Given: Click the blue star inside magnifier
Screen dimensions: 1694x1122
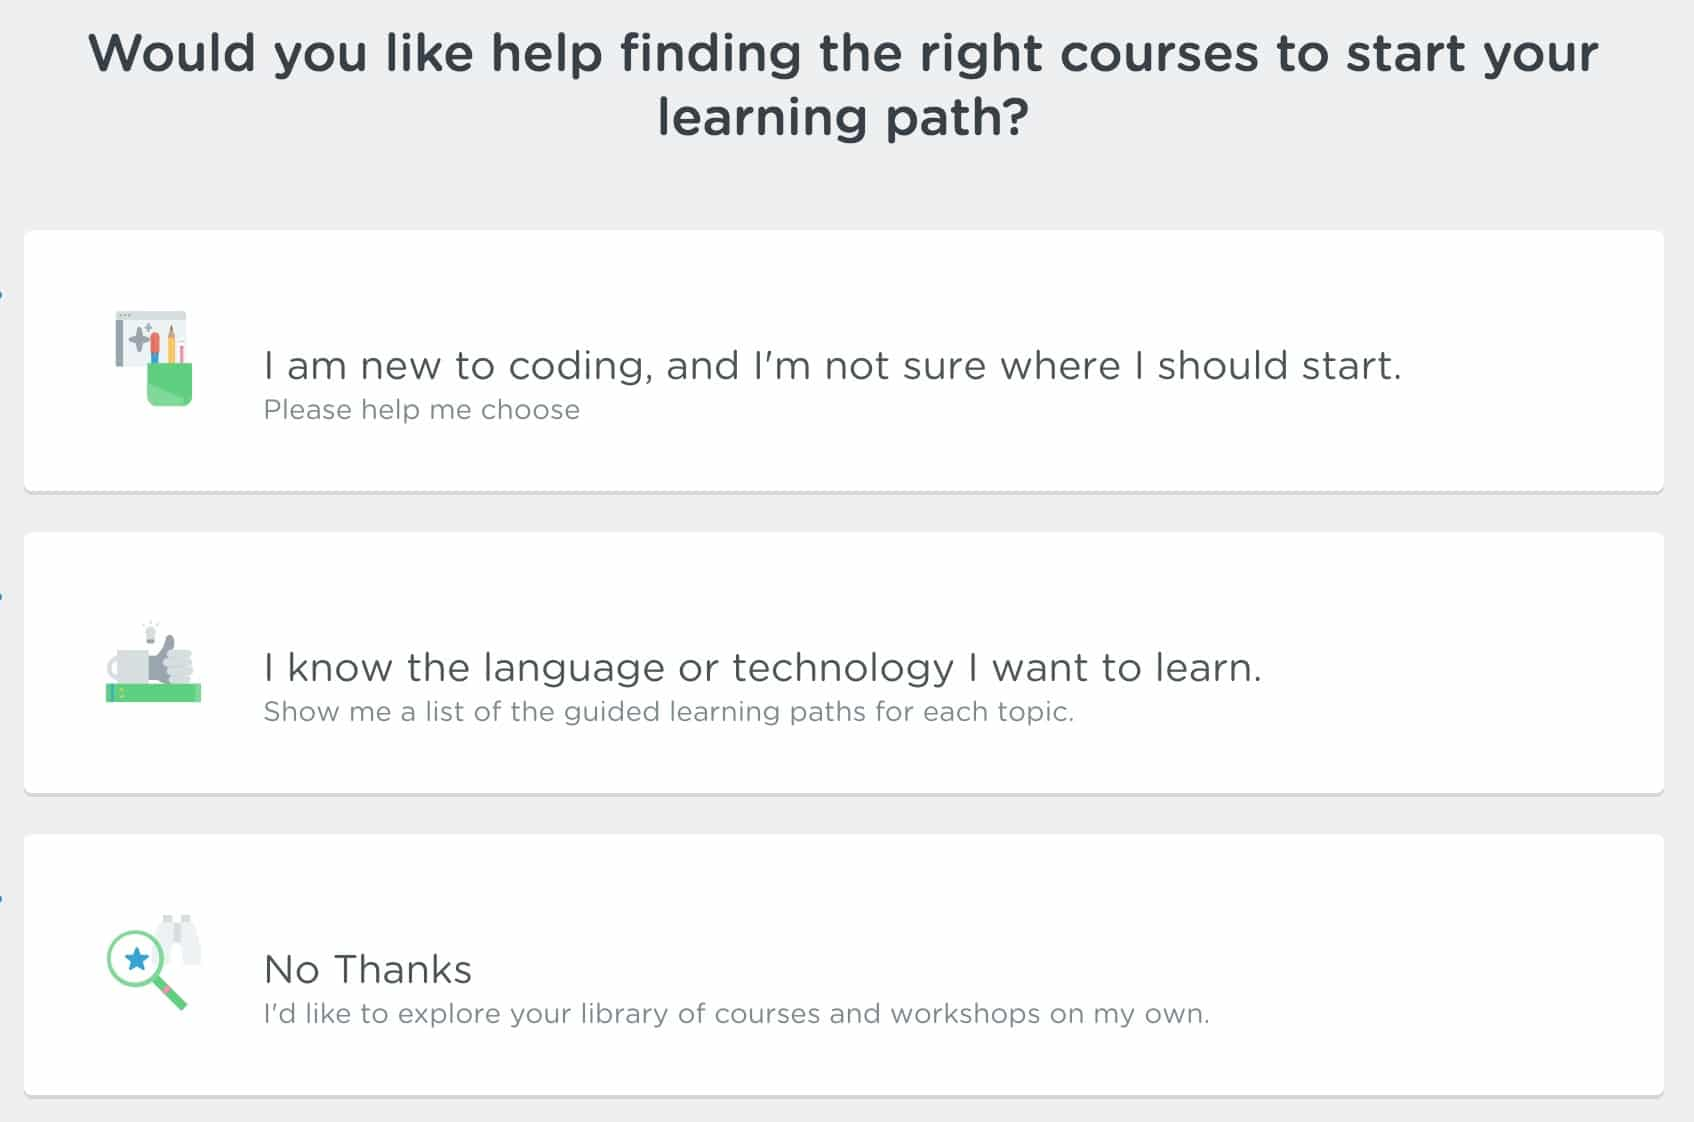Looking at the screenshot, I should (x=137, y=959).
